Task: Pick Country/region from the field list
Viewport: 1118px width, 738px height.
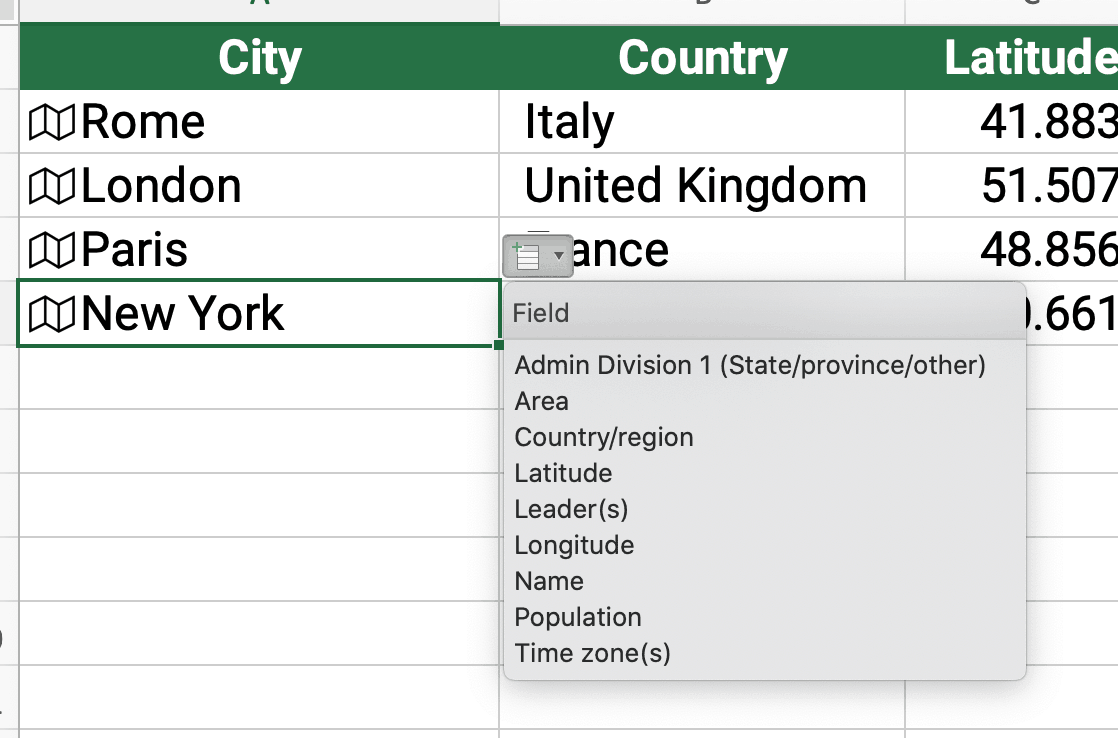Action: click(x=604, y=437)
